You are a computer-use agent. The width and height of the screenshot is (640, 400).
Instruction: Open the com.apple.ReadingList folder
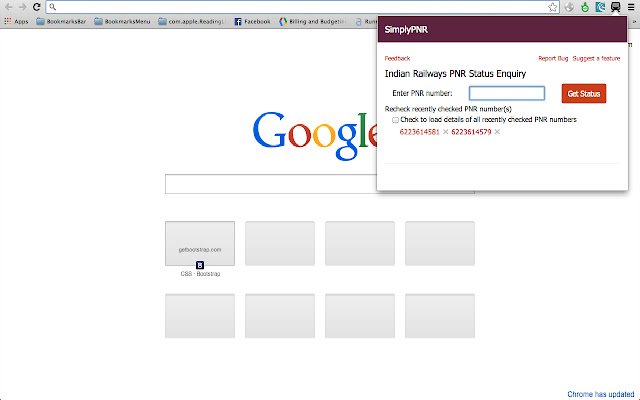pyautogui.click(x=191, y=21)
